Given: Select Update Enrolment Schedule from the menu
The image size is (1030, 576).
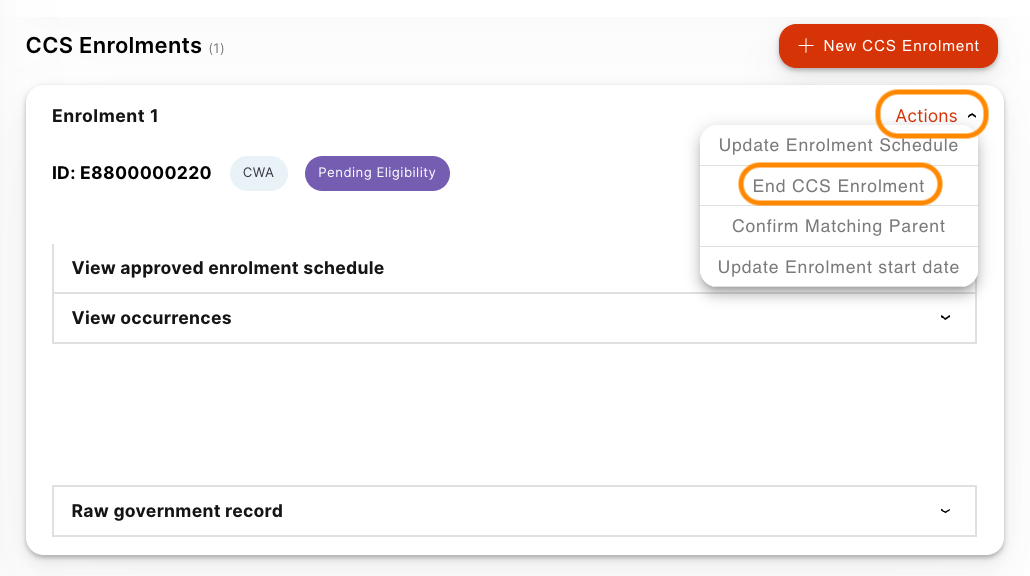Looking at the screenshot, I should pos(838,145).
